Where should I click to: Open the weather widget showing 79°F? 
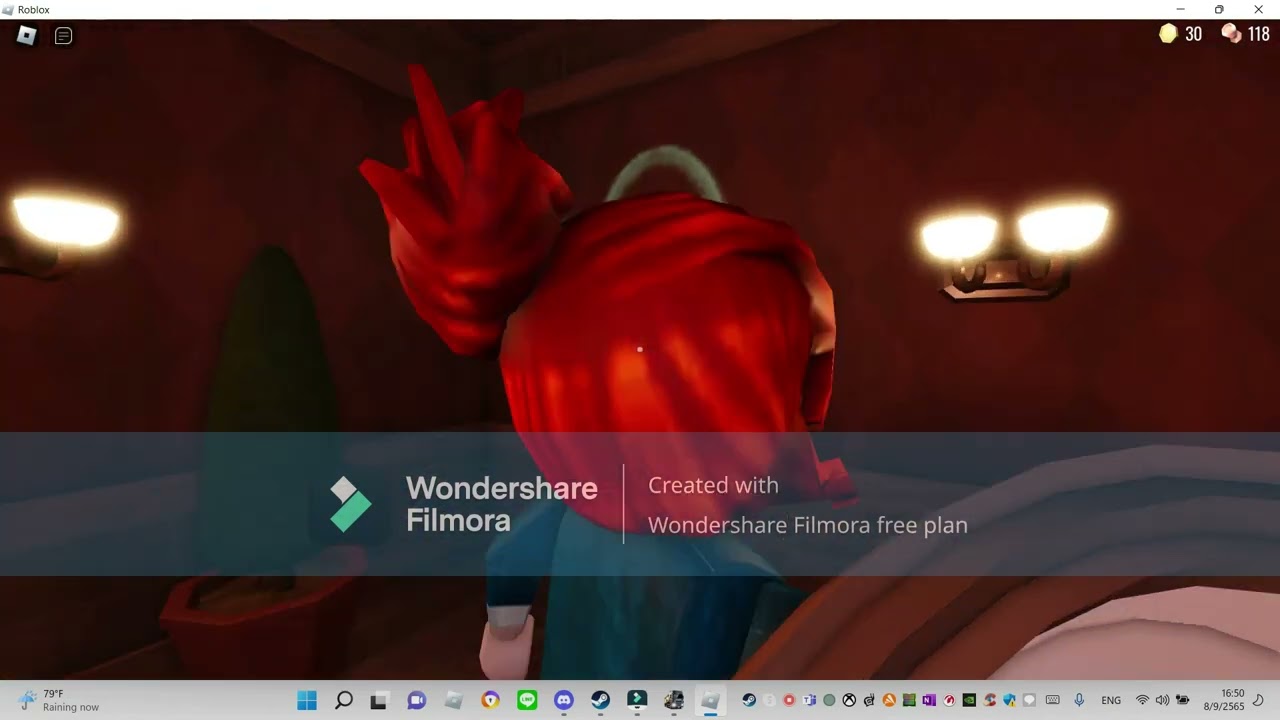[x=60, y=700]
